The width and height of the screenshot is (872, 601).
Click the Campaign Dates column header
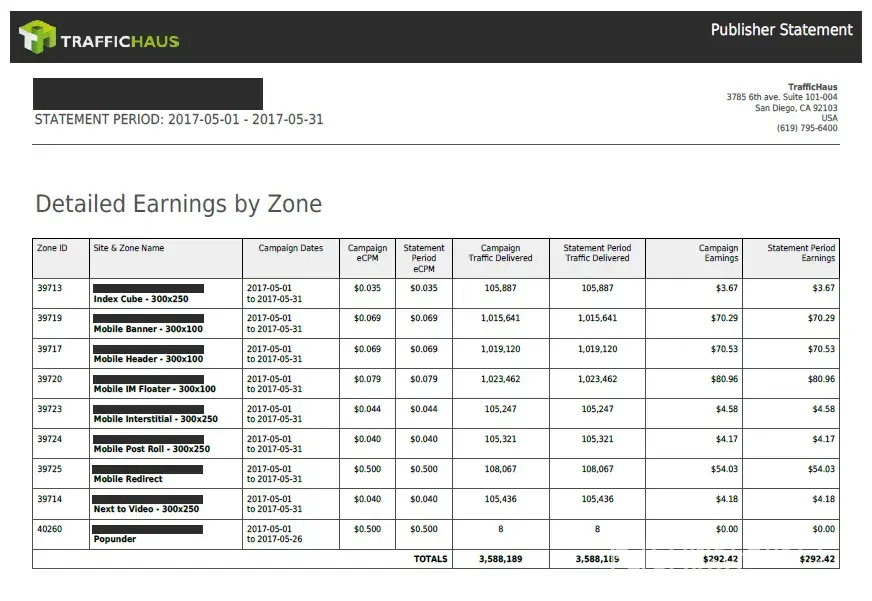(290, 248)
